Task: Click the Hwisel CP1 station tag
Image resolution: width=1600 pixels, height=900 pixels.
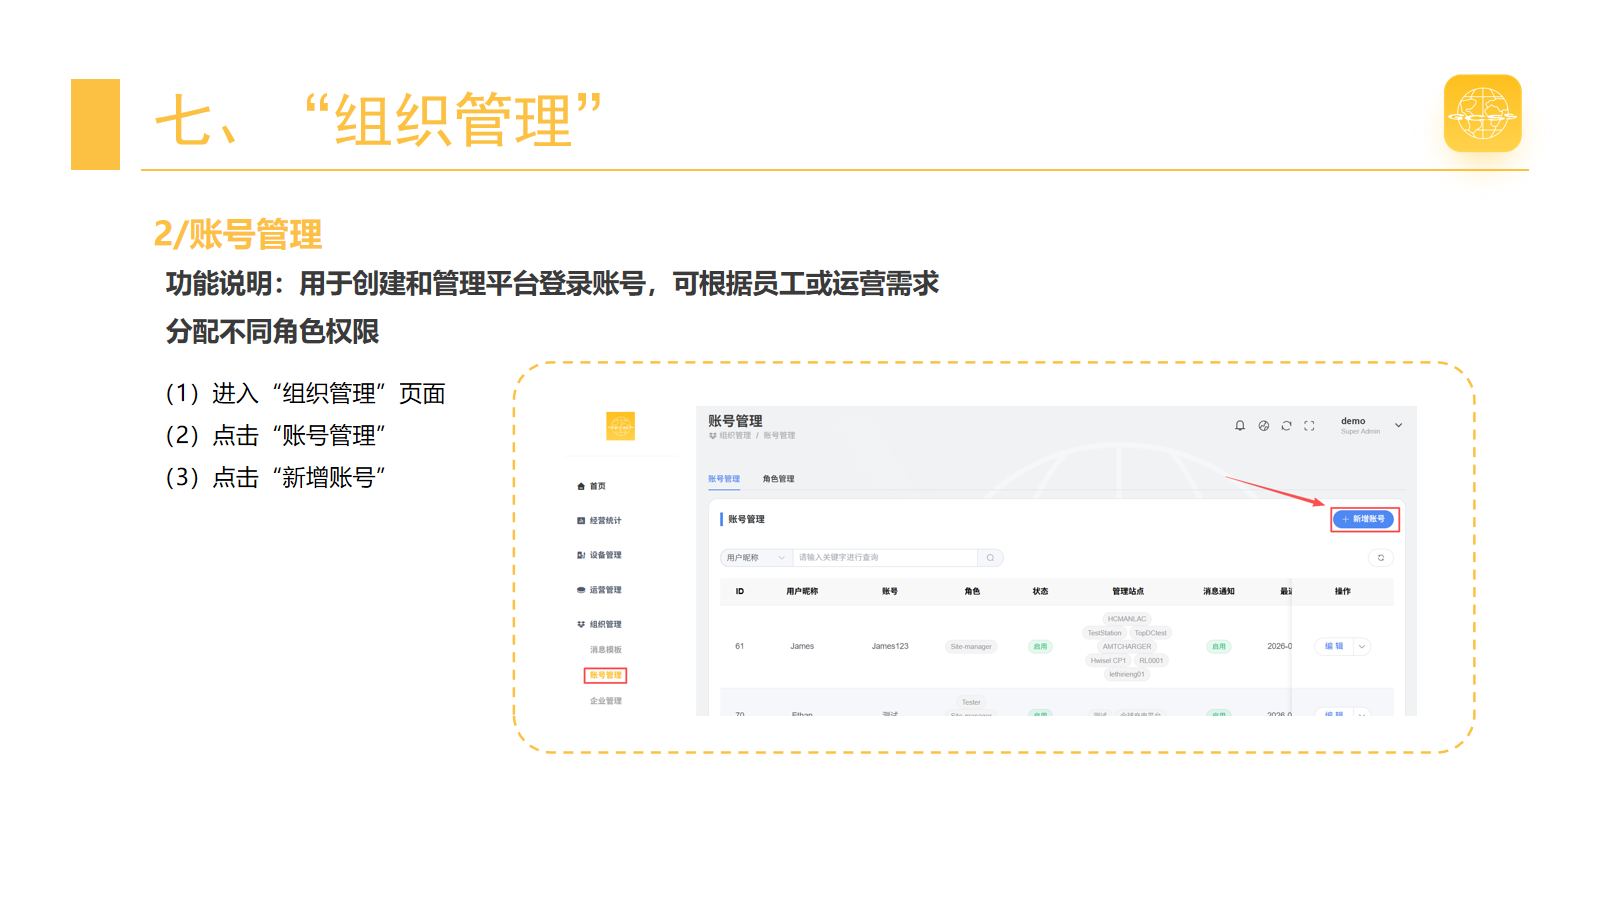Action: [x=1108, y=661]
